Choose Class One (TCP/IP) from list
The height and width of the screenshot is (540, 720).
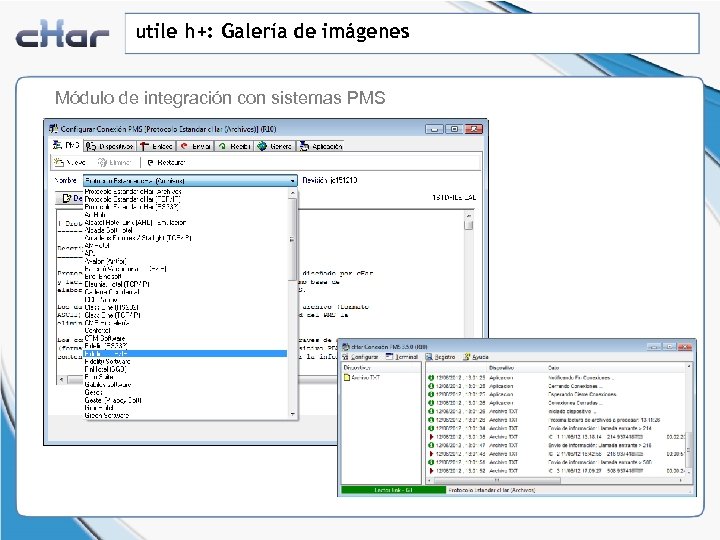(112, 315)
